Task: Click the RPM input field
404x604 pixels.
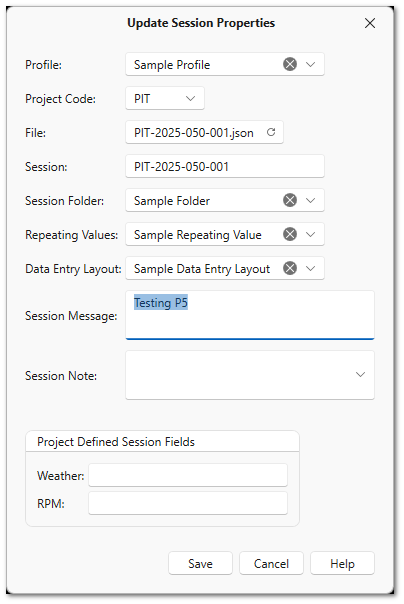Action: tap(188, 503)
